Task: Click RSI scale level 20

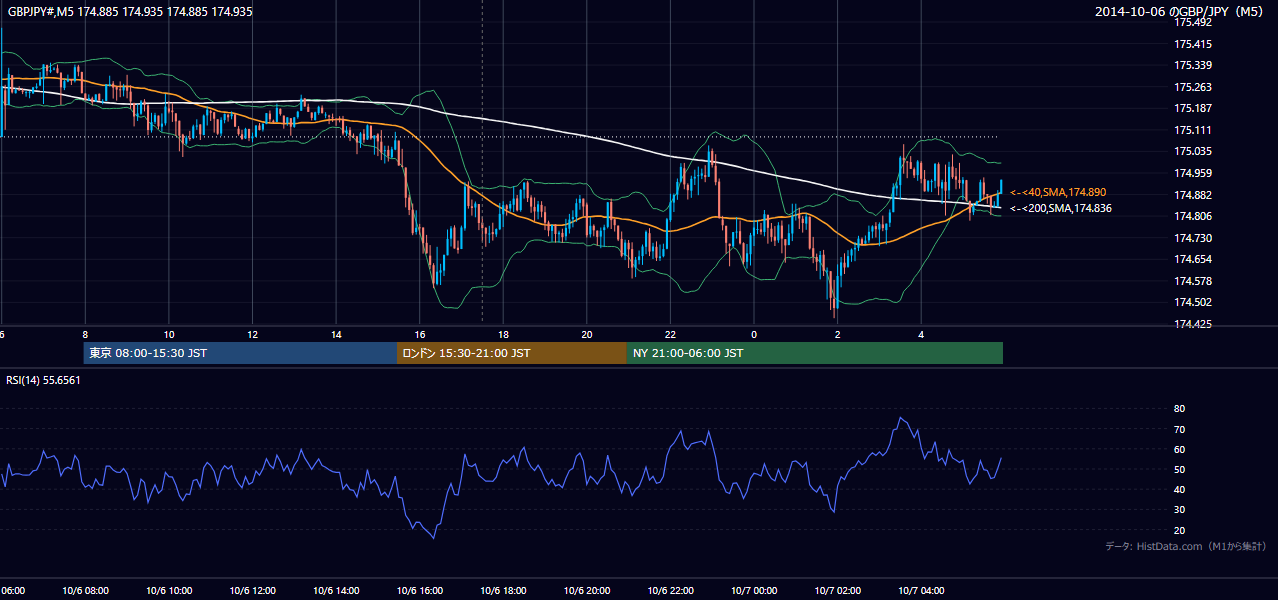Action: (x=1179, y=530)
